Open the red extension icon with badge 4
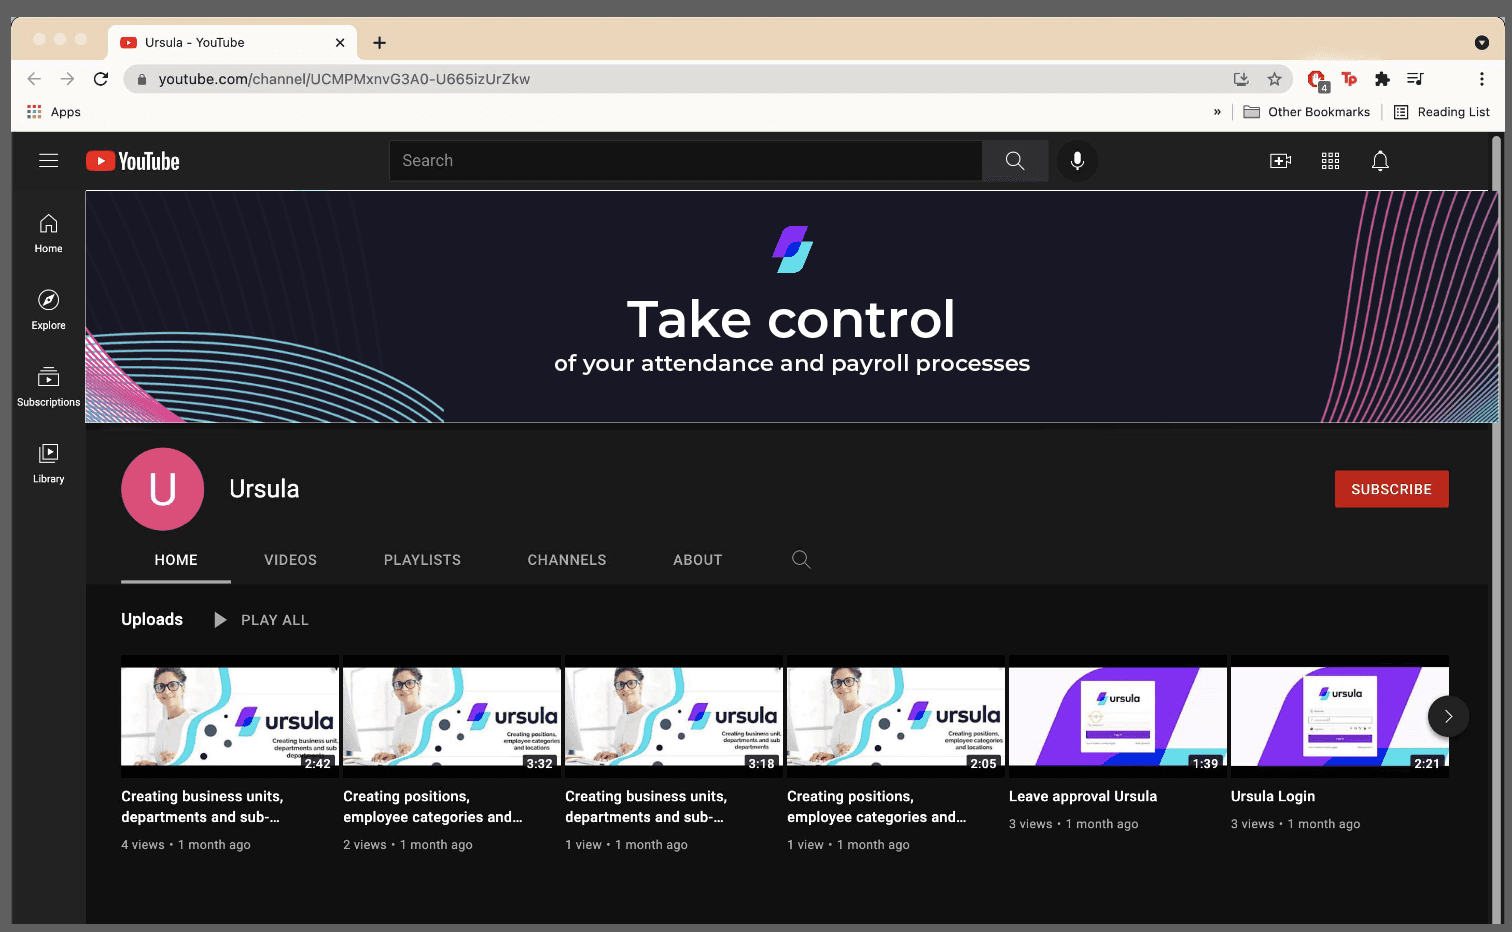1512x932 pixels. [x=1317, y=80]
